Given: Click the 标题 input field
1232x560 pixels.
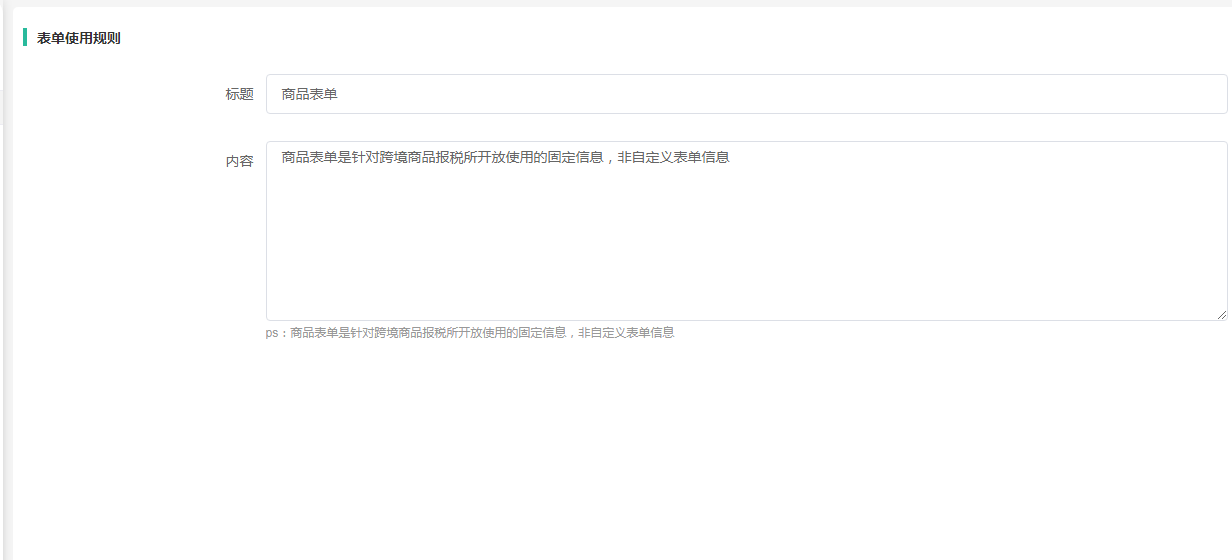Looking at the screenshot, I should (x=746, y=94).
